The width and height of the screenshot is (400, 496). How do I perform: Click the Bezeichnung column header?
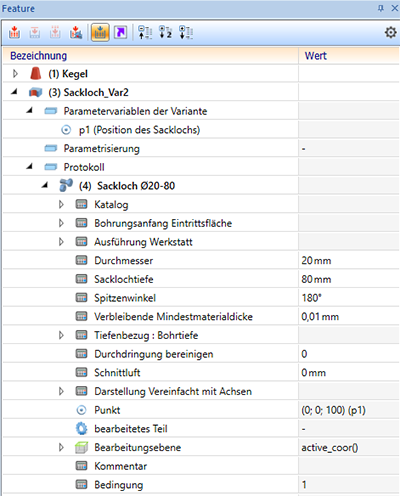38,56
